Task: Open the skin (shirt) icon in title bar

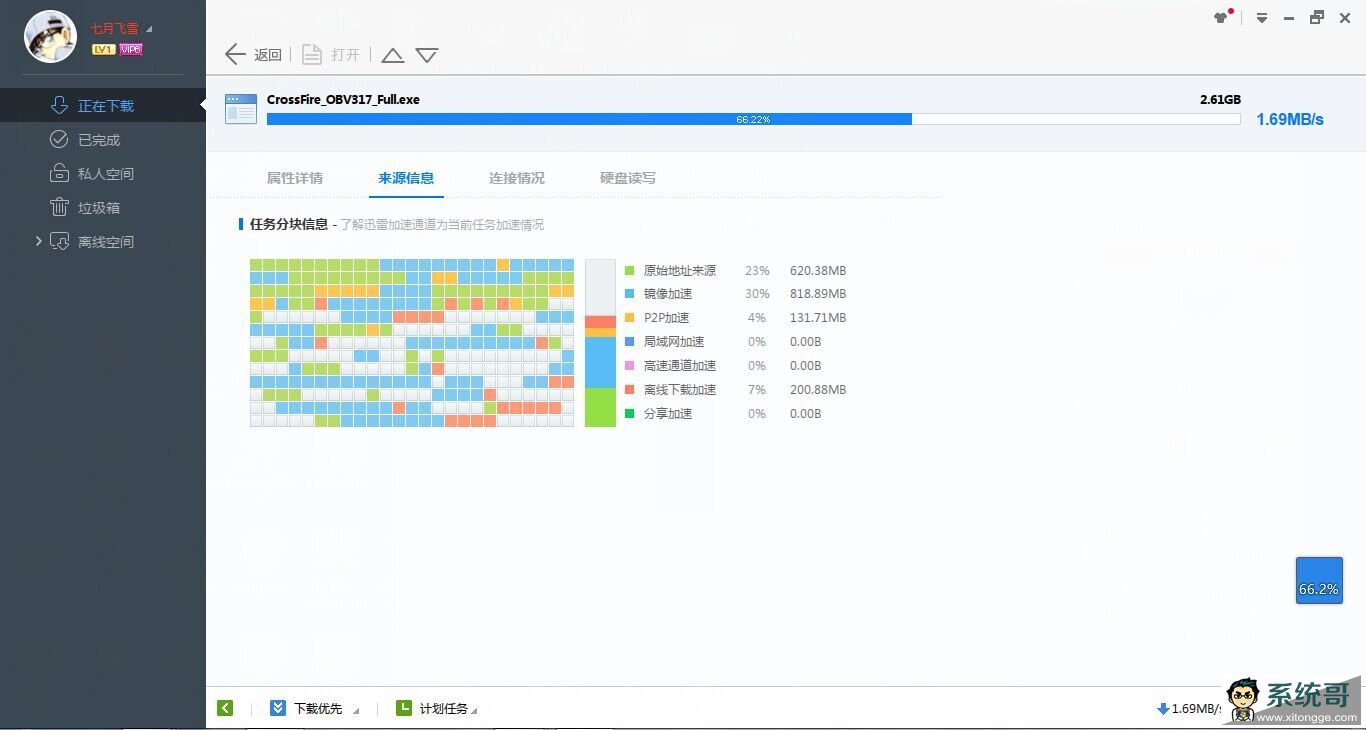Action: coord(1222,17)
